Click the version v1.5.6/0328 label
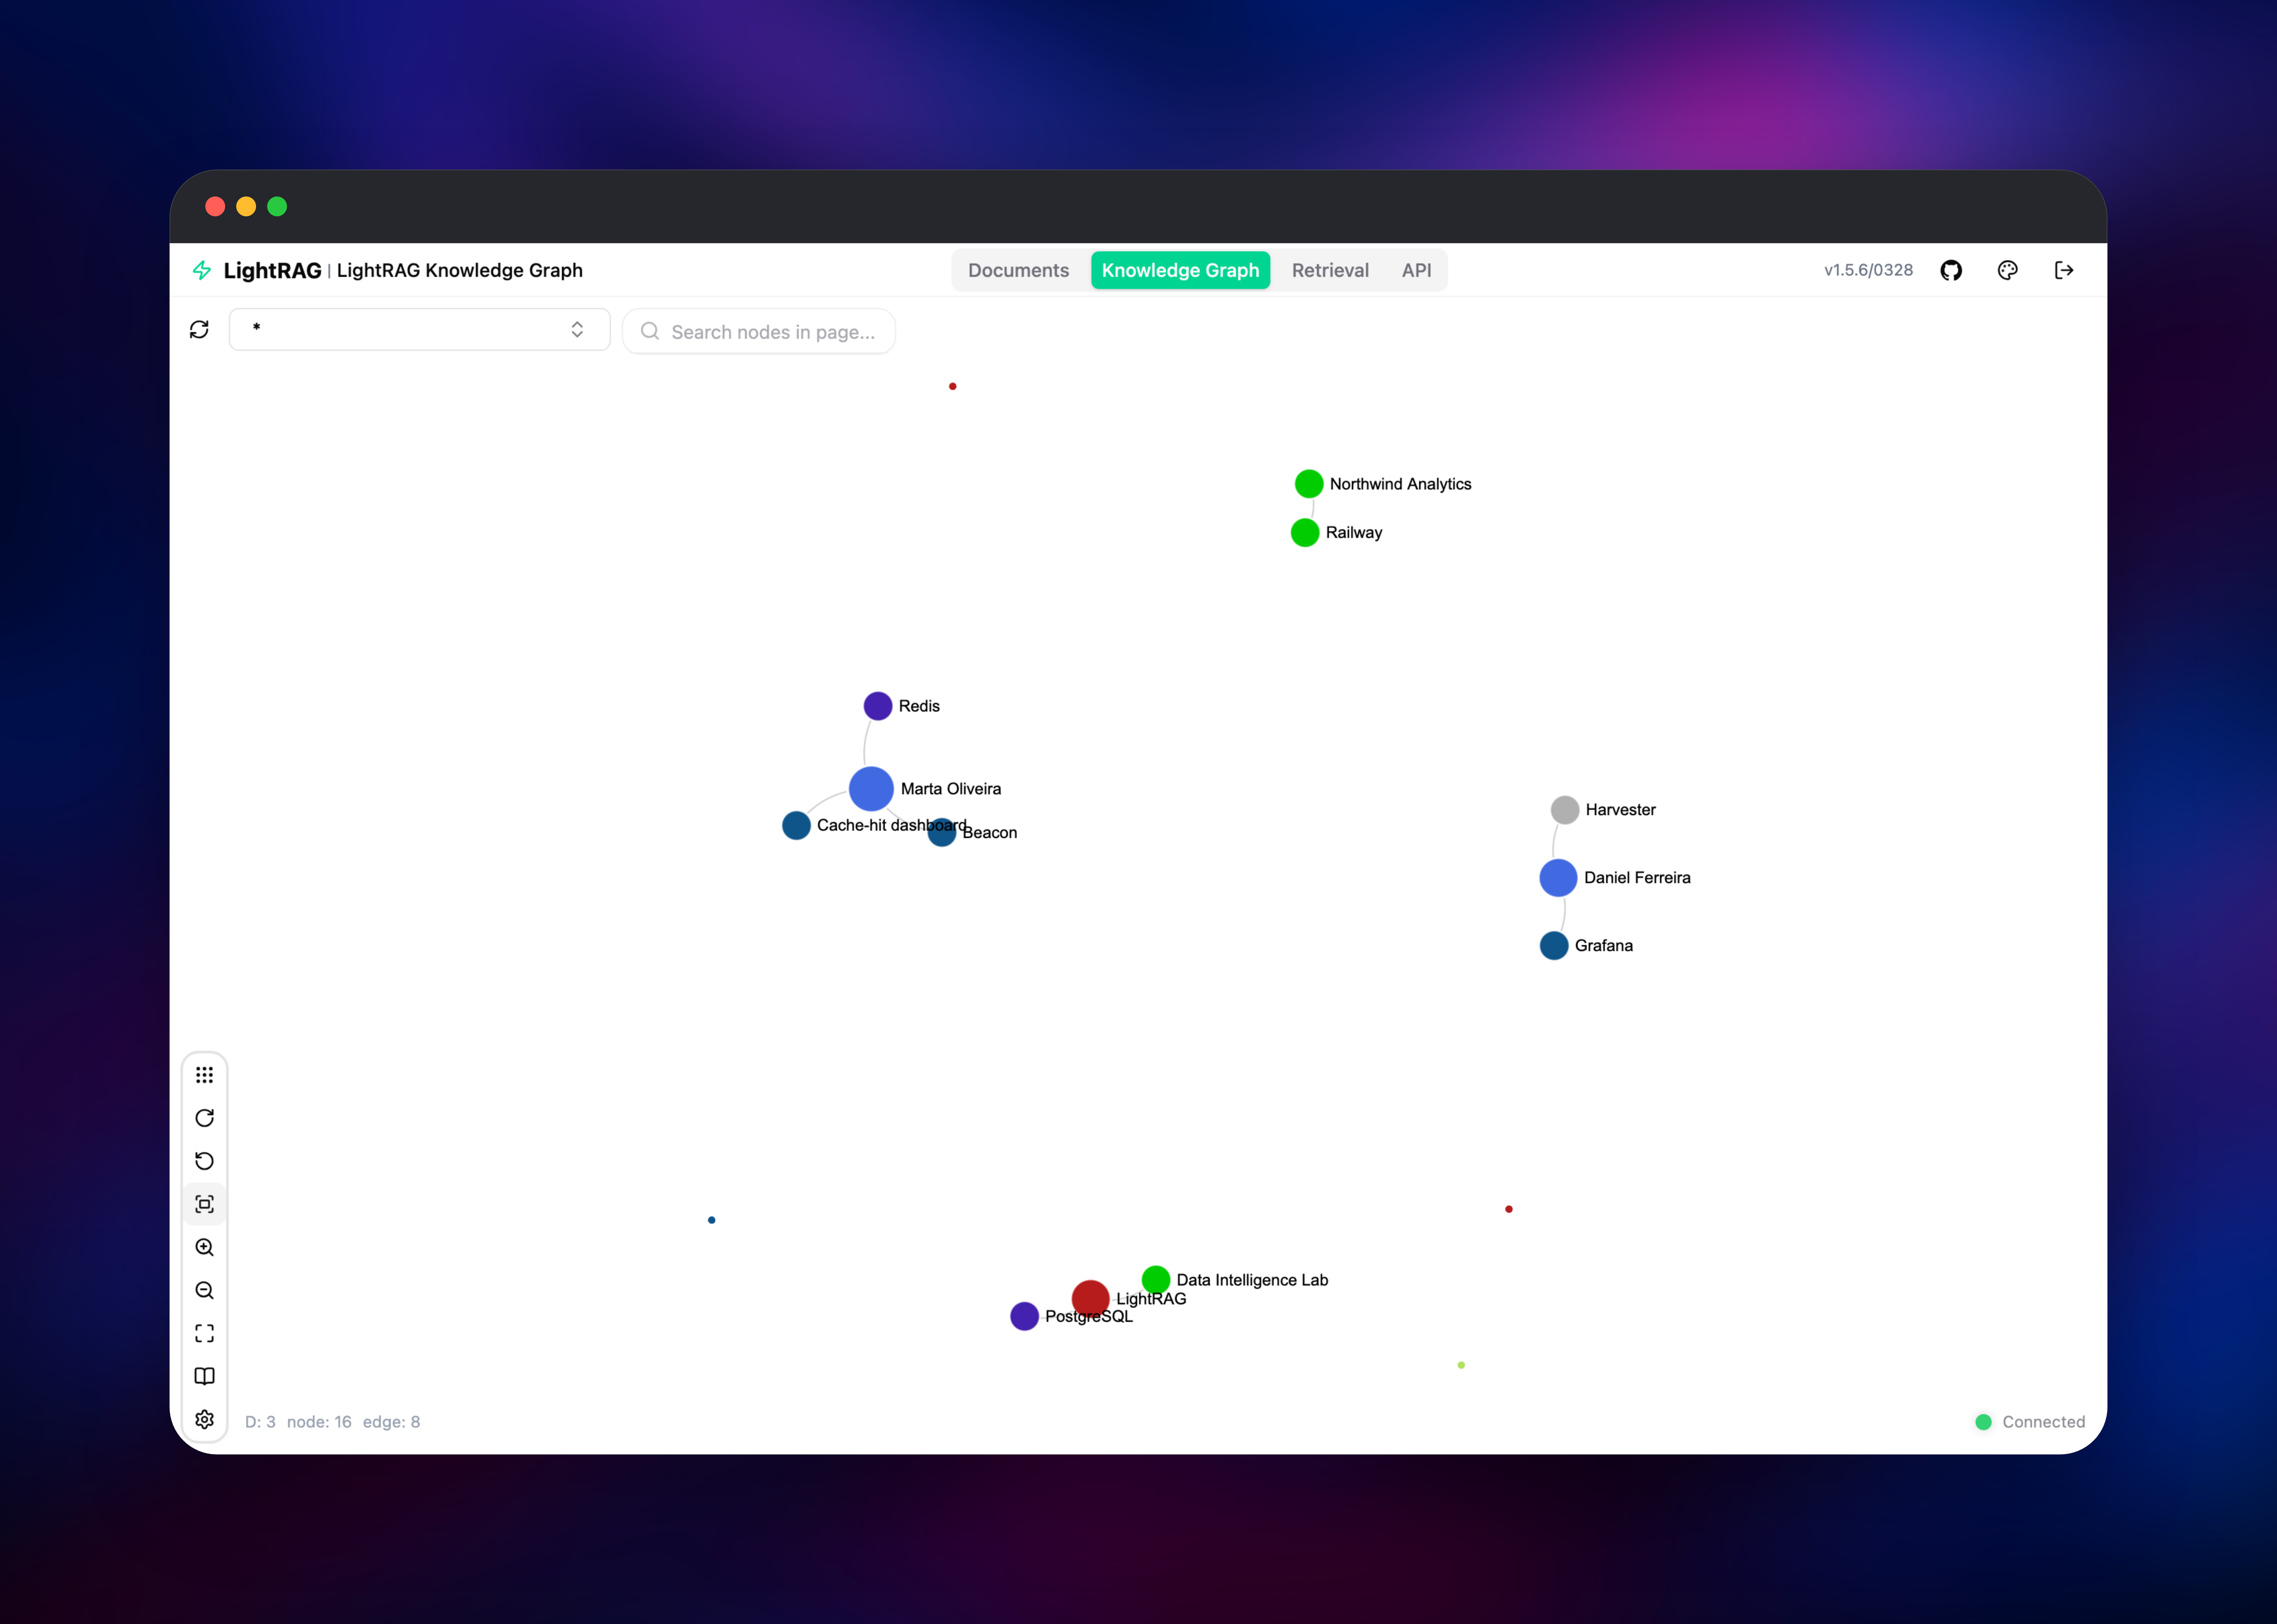The image size is (2277, 1624). (x=1868, y=270)
